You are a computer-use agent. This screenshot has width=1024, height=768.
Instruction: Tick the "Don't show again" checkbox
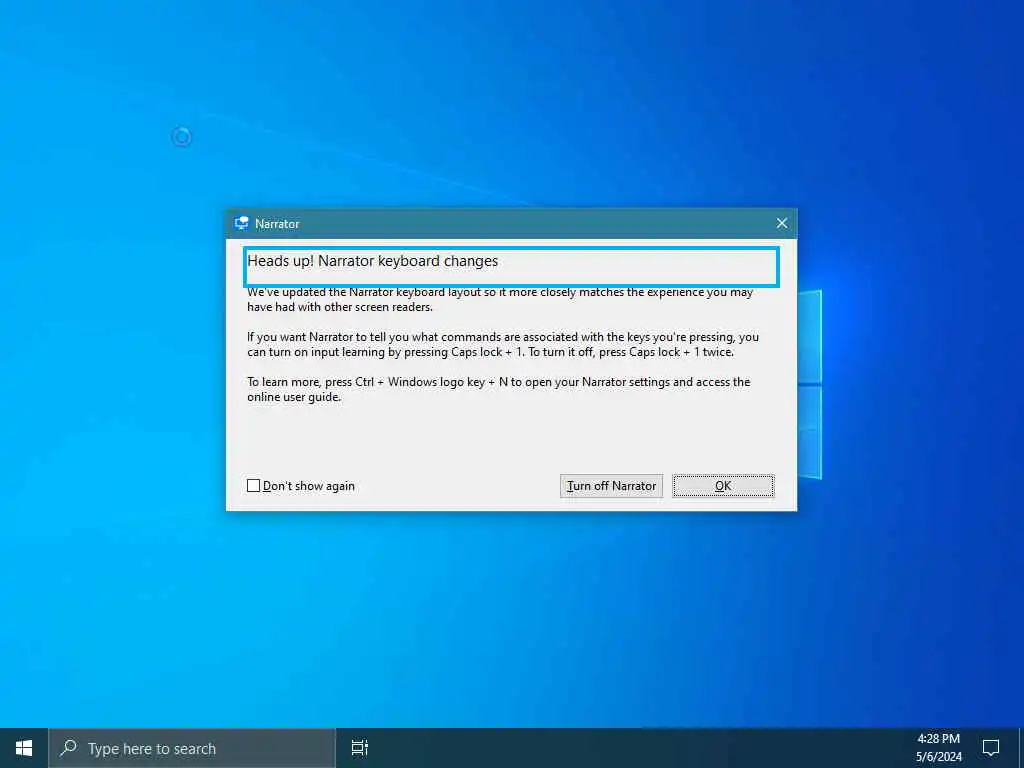click(253, 485)
